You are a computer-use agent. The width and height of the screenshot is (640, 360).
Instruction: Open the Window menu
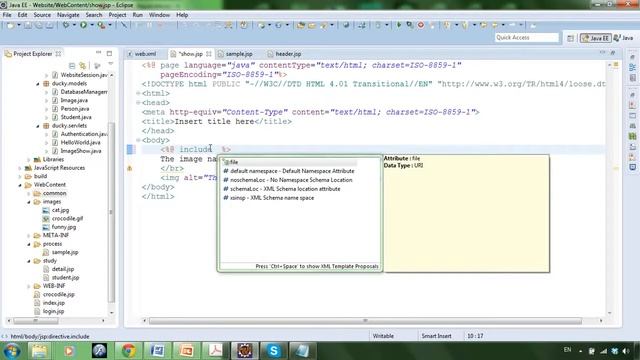pyautogui.click(x=159, y=15)
